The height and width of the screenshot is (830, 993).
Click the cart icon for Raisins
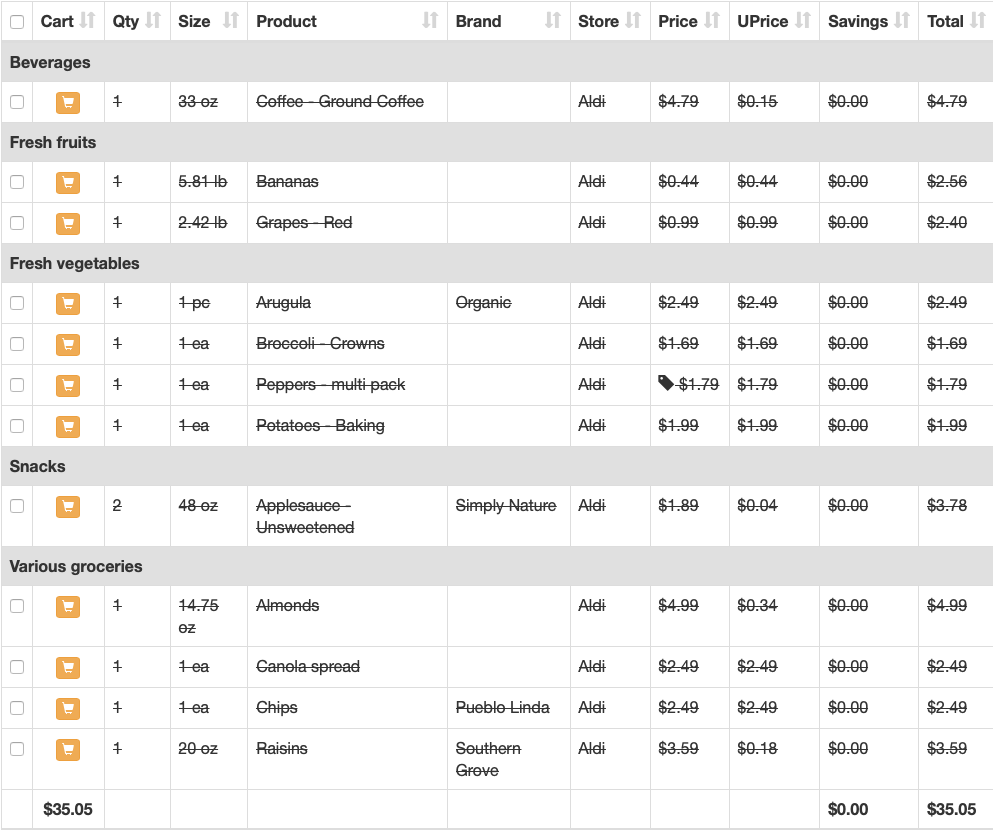(x=68, y=750)
